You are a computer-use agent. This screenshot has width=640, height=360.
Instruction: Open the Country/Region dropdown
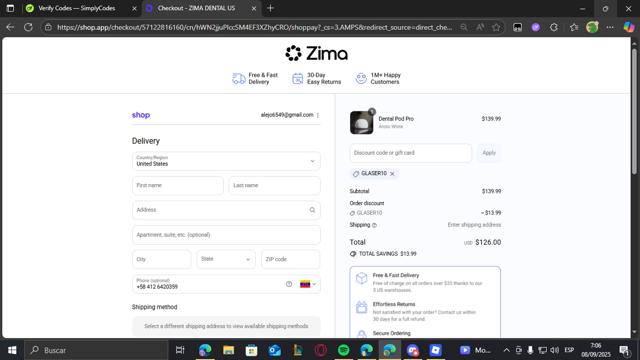tap(226, 161)
